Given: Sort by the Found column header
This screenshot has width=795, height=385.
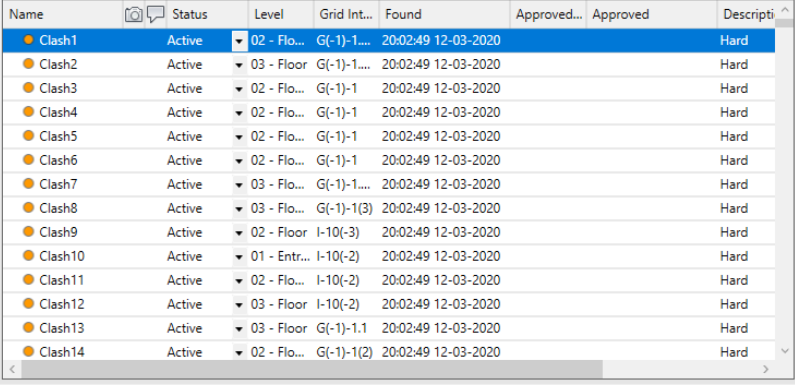Looking at the screenshot, I should pyautogui.click(x=445, y=14).
